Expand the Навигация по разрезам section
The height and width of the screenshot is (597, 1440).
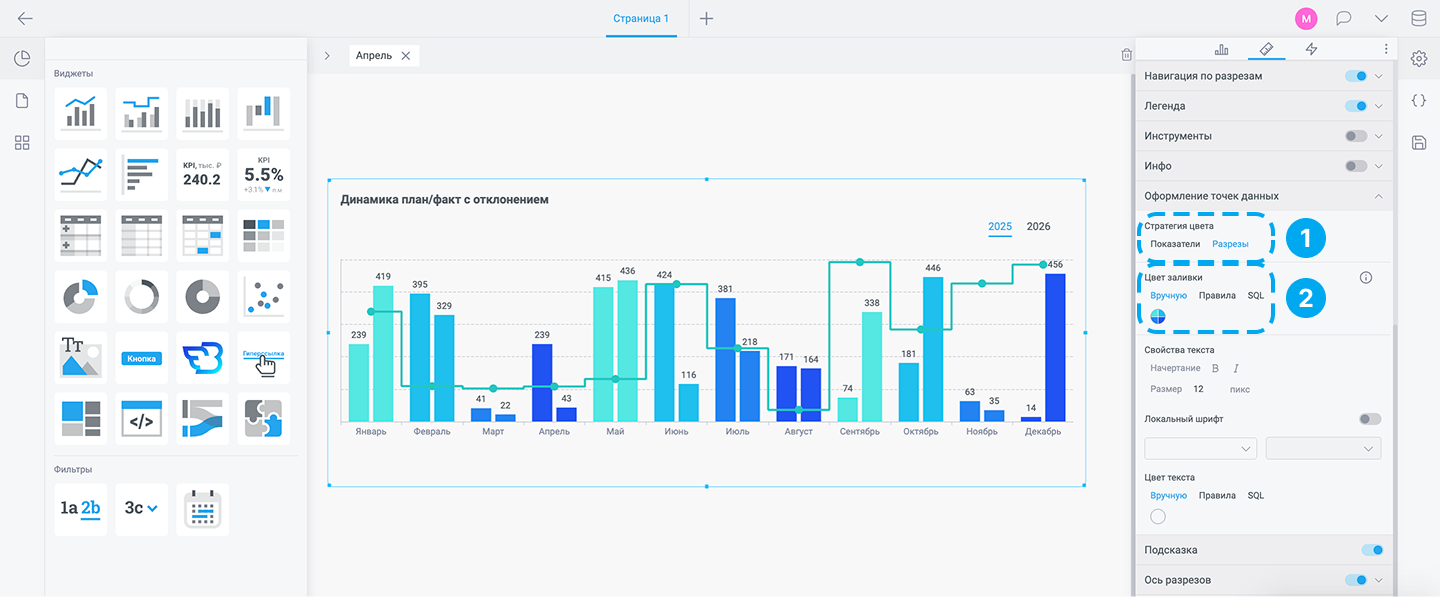coord(1379,76)
